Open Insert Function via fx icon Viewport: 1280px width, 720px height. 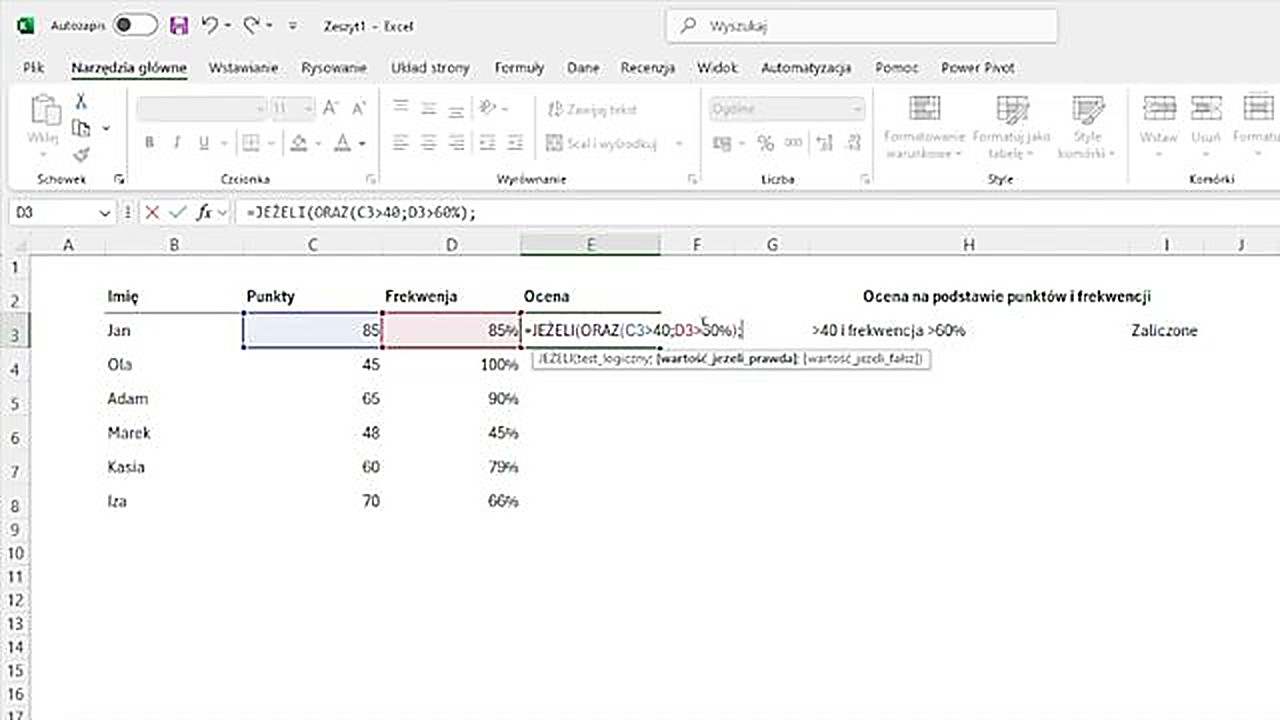coord(204,213)
